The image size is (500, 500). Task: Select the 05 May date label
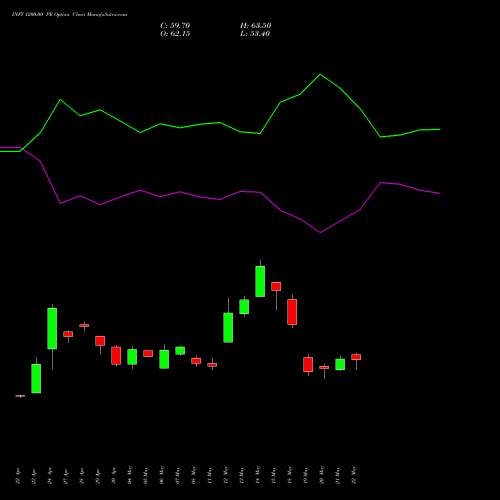click(146, 475)
